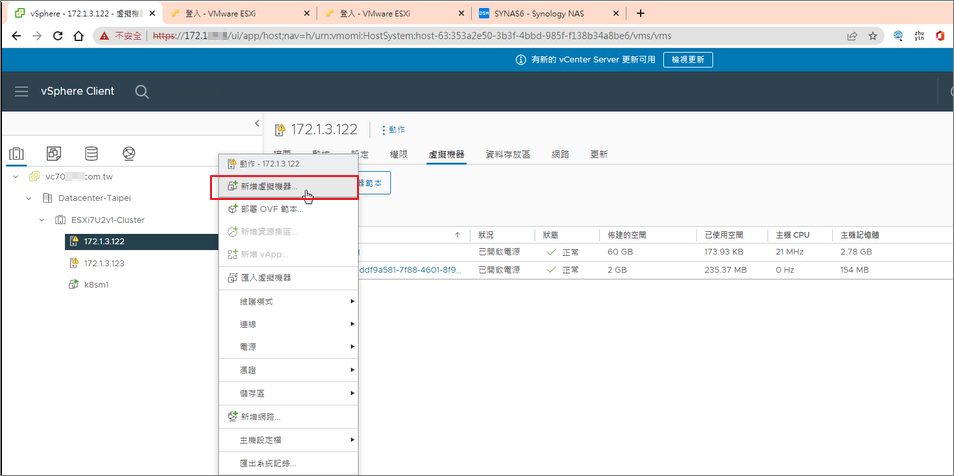954x476 pixels.
Task: Select Datacenter-Taipei in the tree
Action: click(95, 198)
